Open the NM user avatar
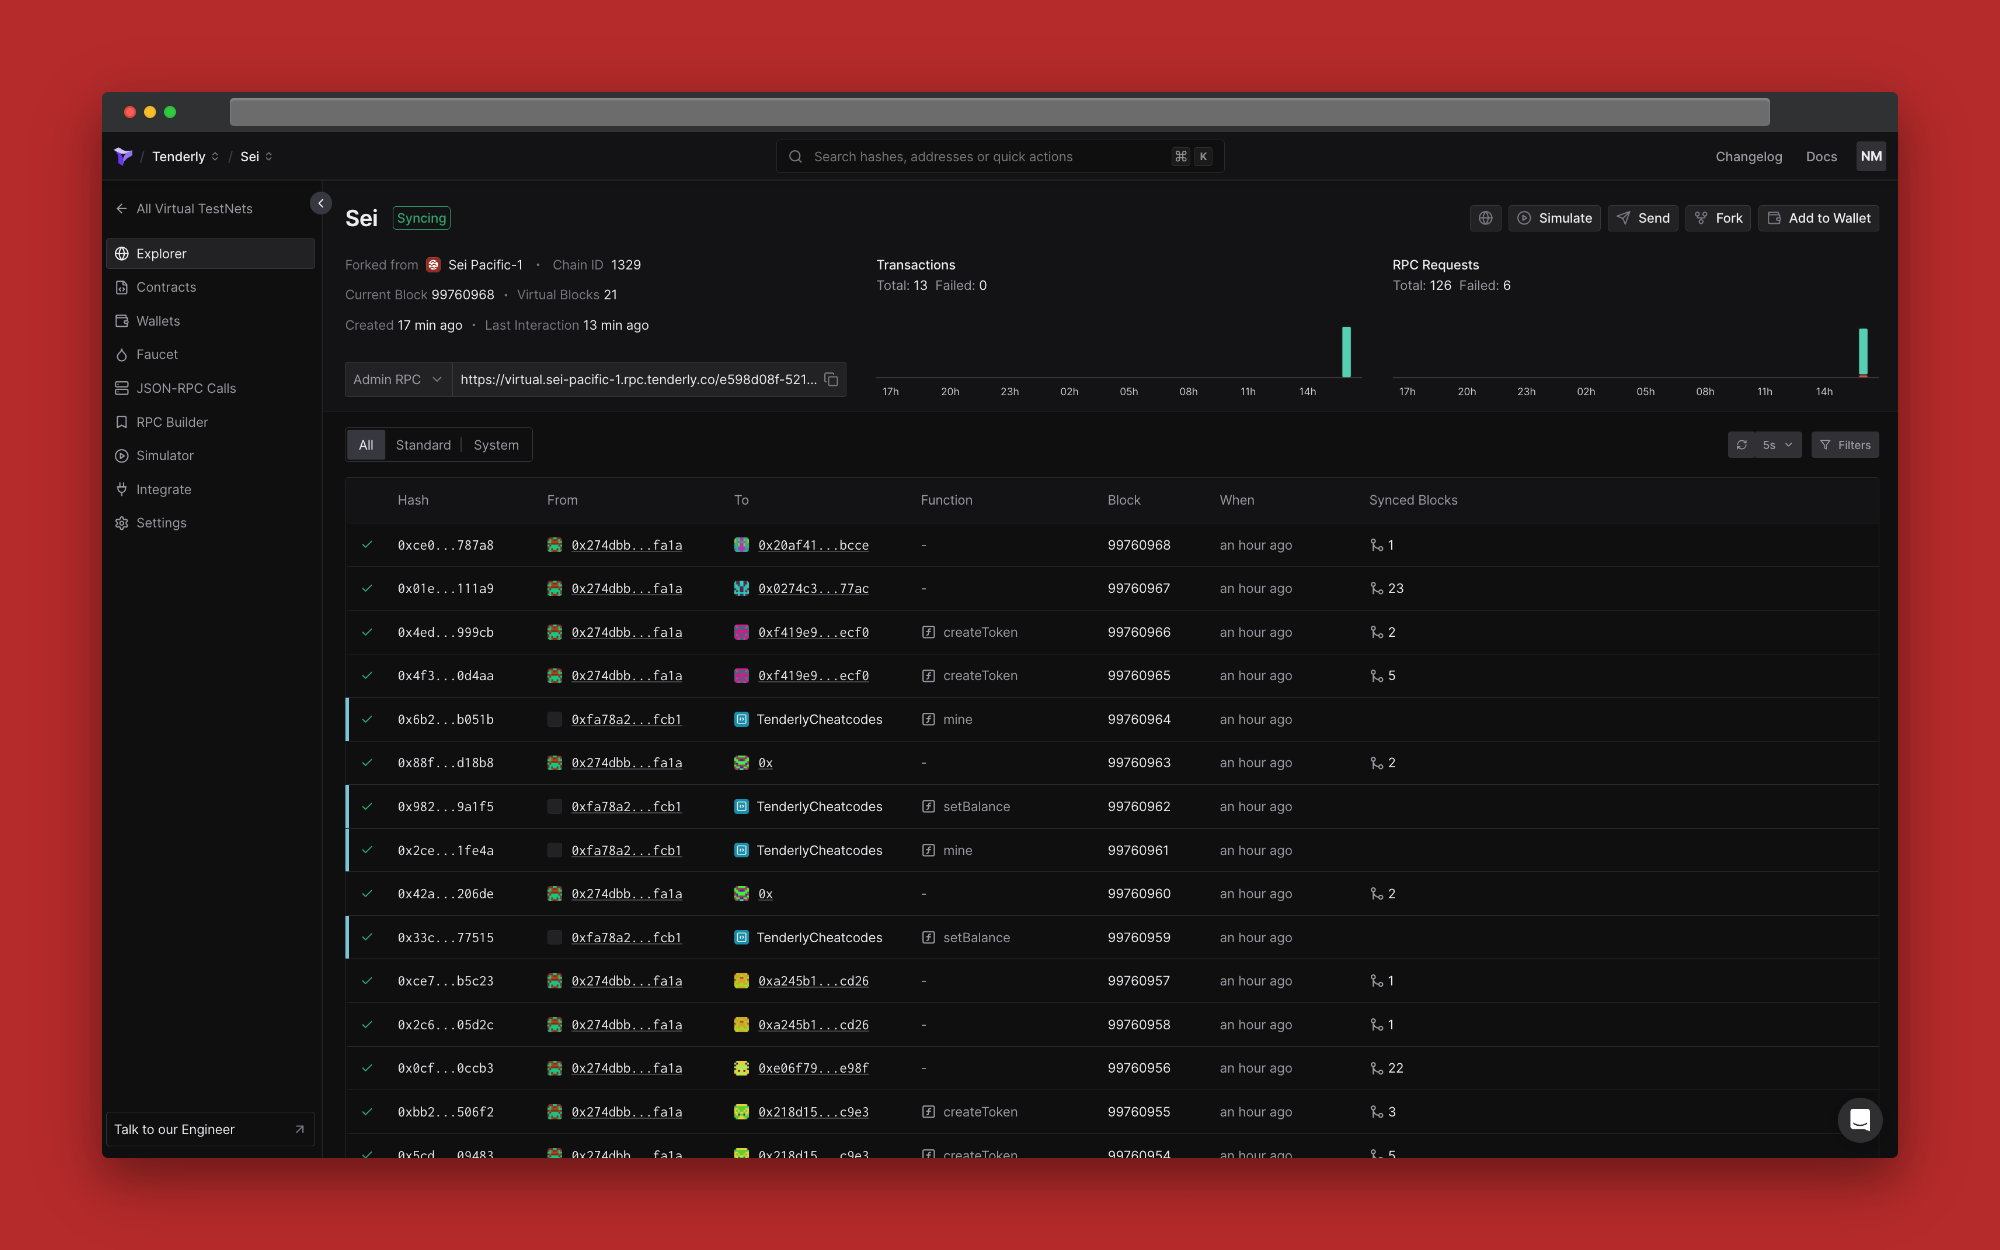 (x=1870, y=156)
